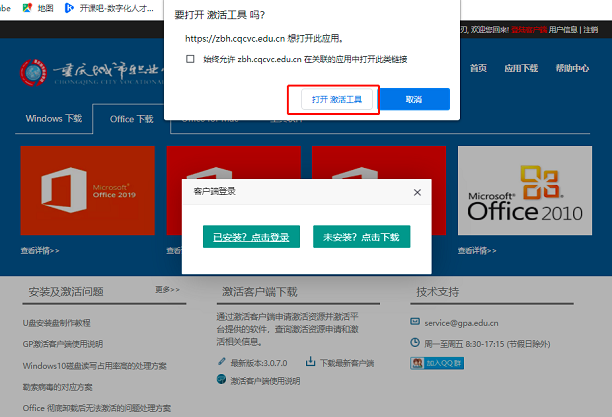Open Office 彻底卸载后无法激活 article

point(97,408)
